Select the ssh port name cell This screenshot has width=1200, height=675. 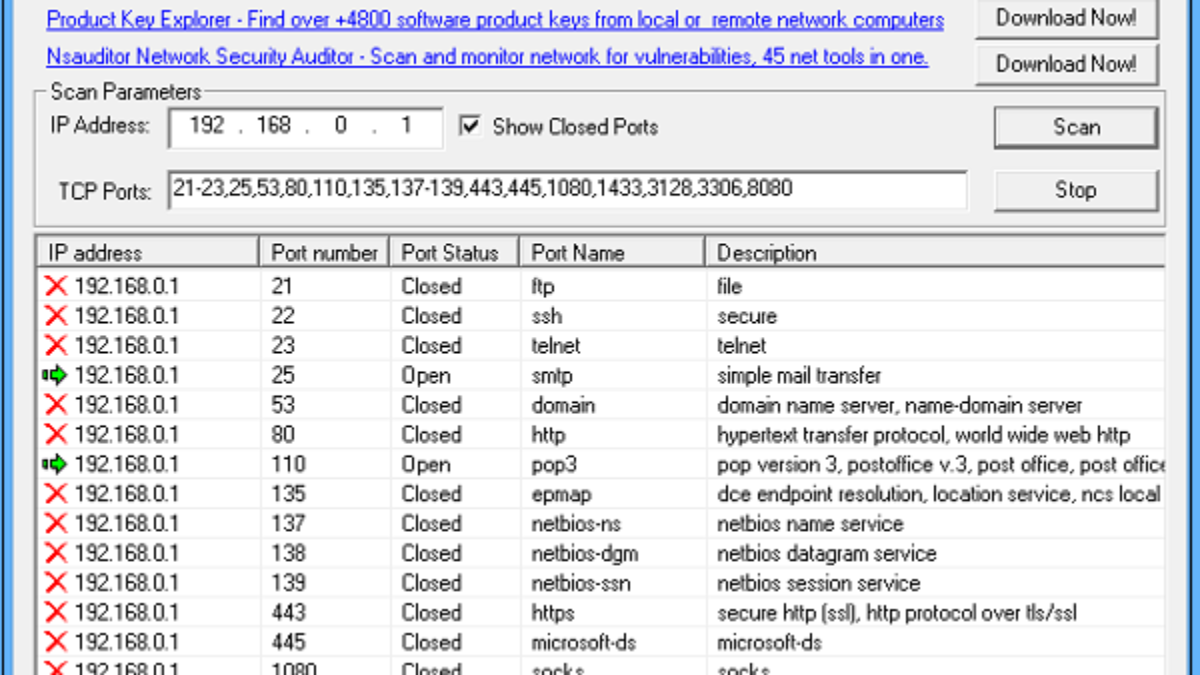coord(546,317)
